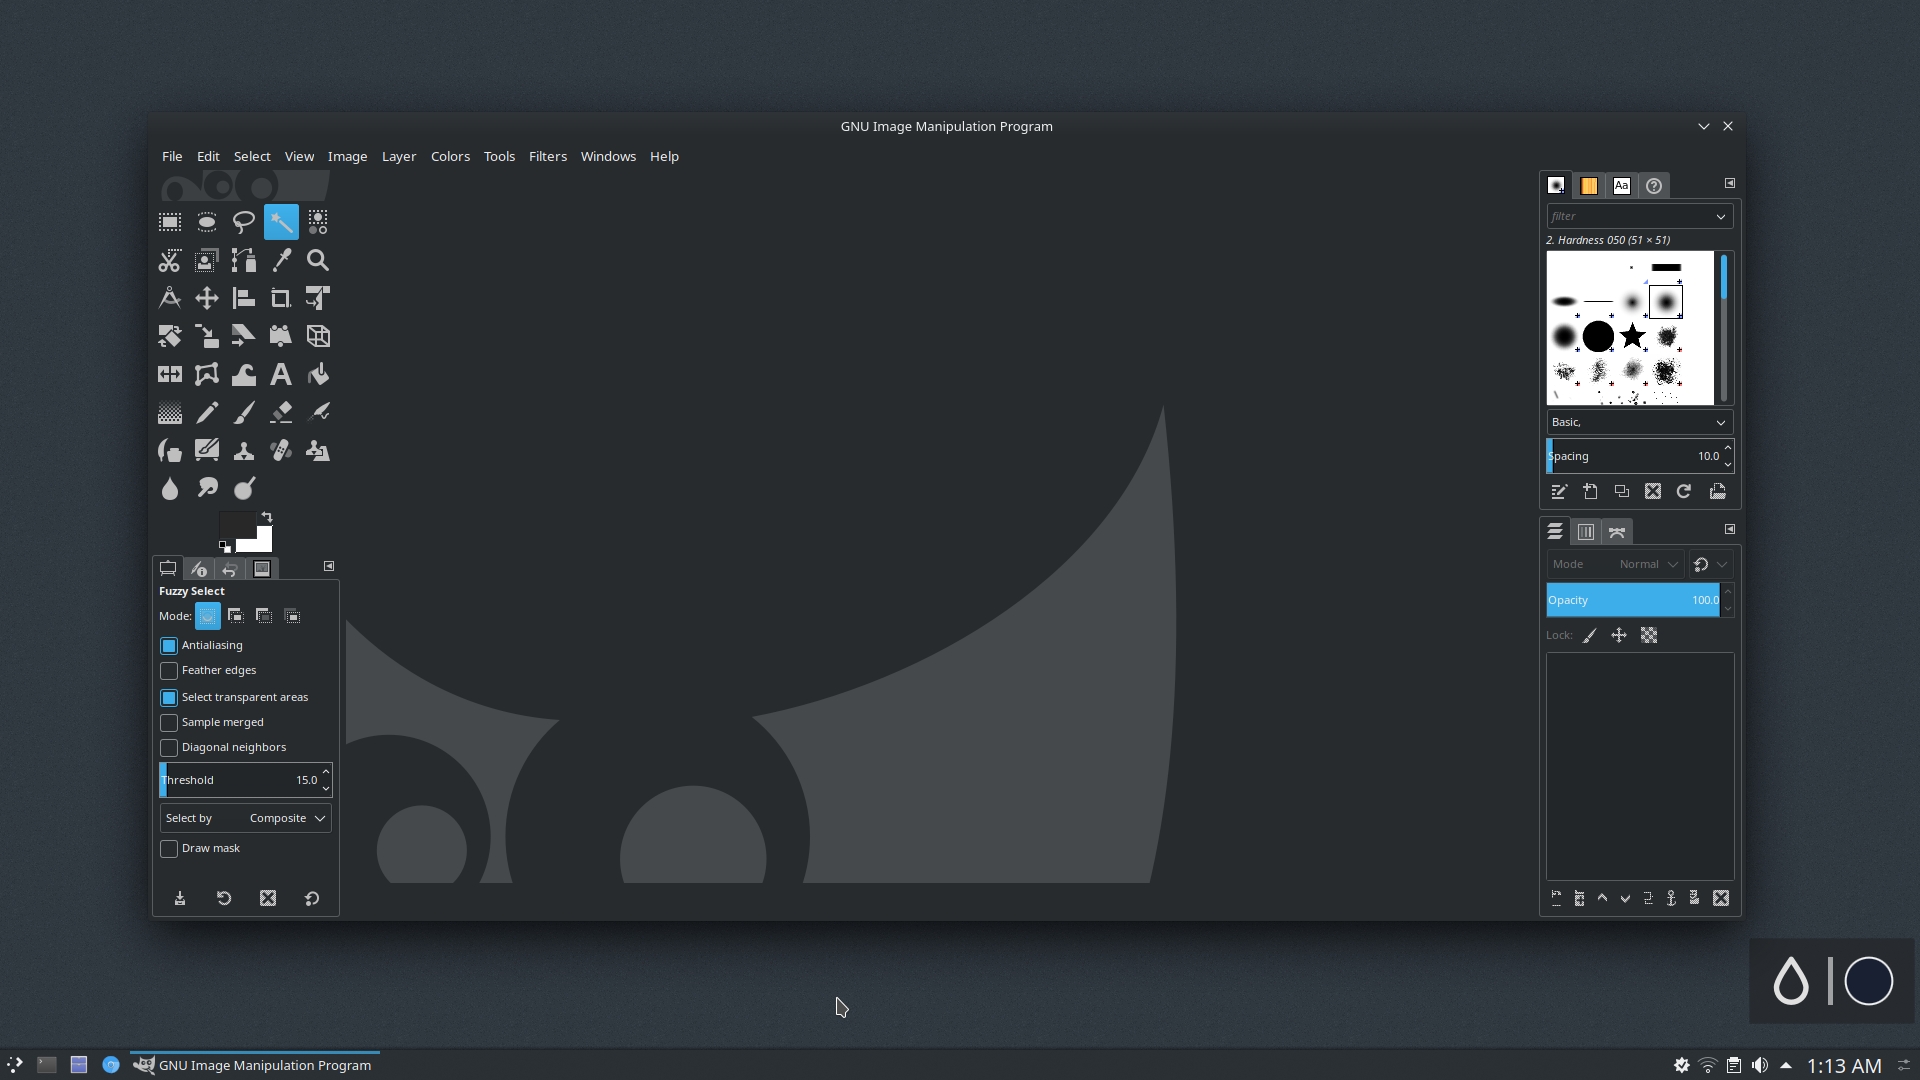This screenshot has height=1080, width=1920.
Task: Show hidden system tray icons arrow
Action: tap(1786, 1065)
